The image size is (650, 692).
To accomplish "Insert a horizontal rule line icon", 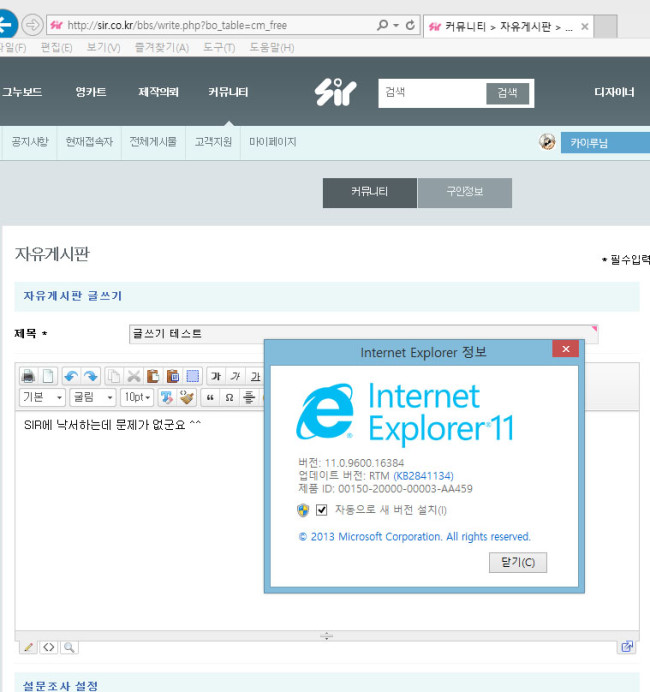I will tap(249, 398).
